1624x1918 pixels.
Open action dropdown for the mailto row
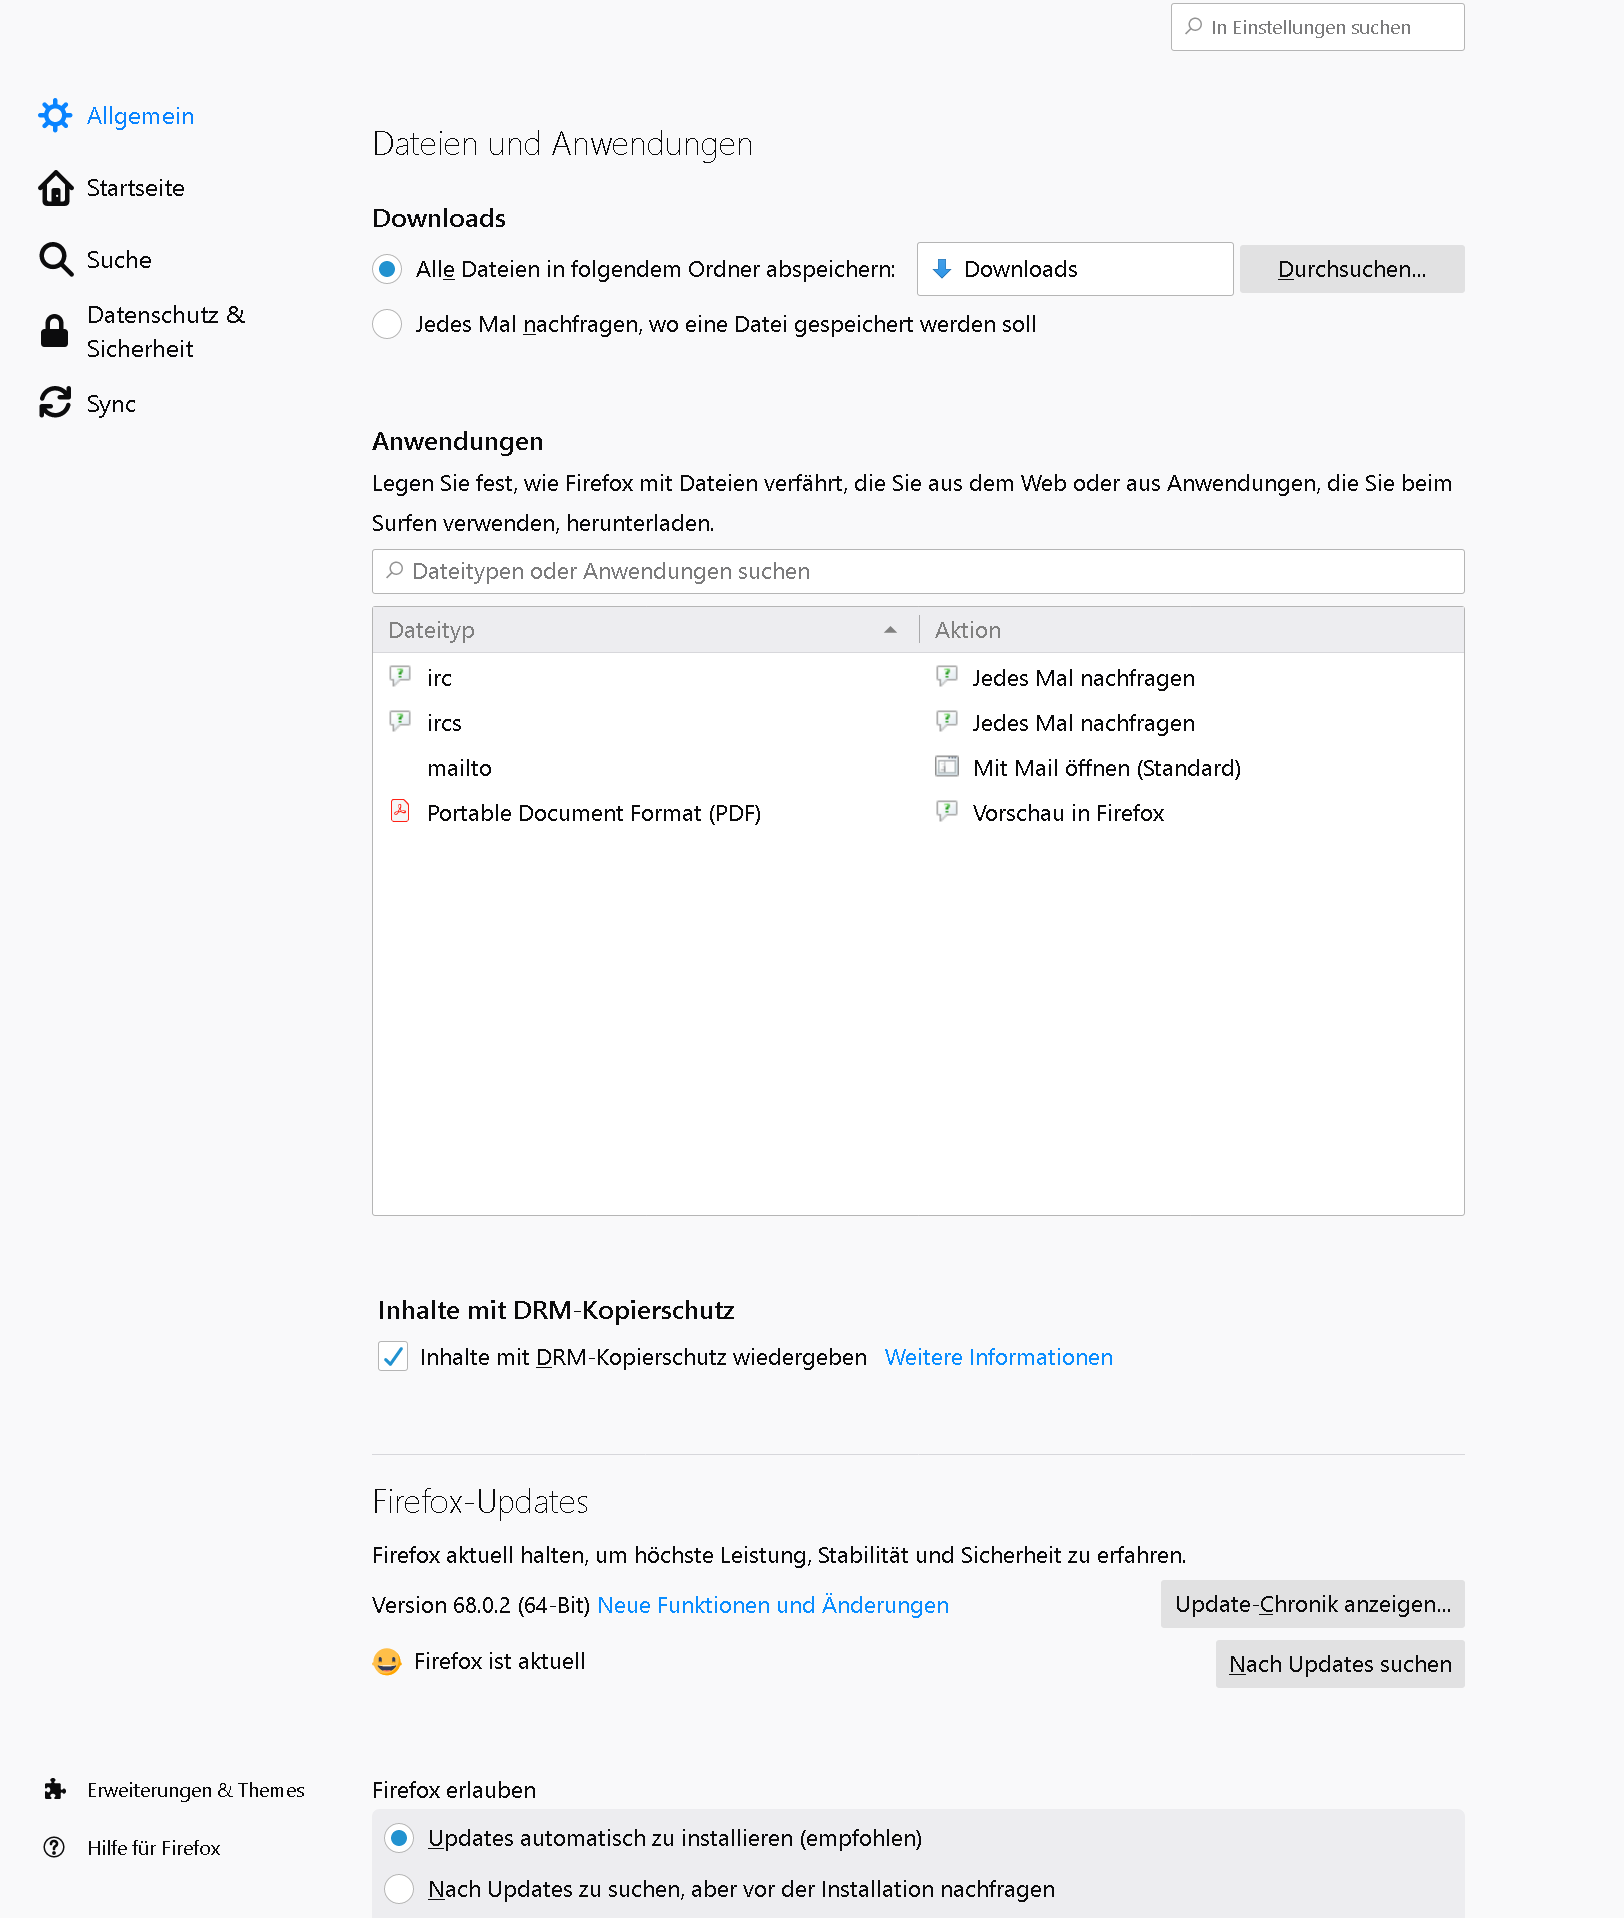pyautogui.click(x=1192, y=768)
